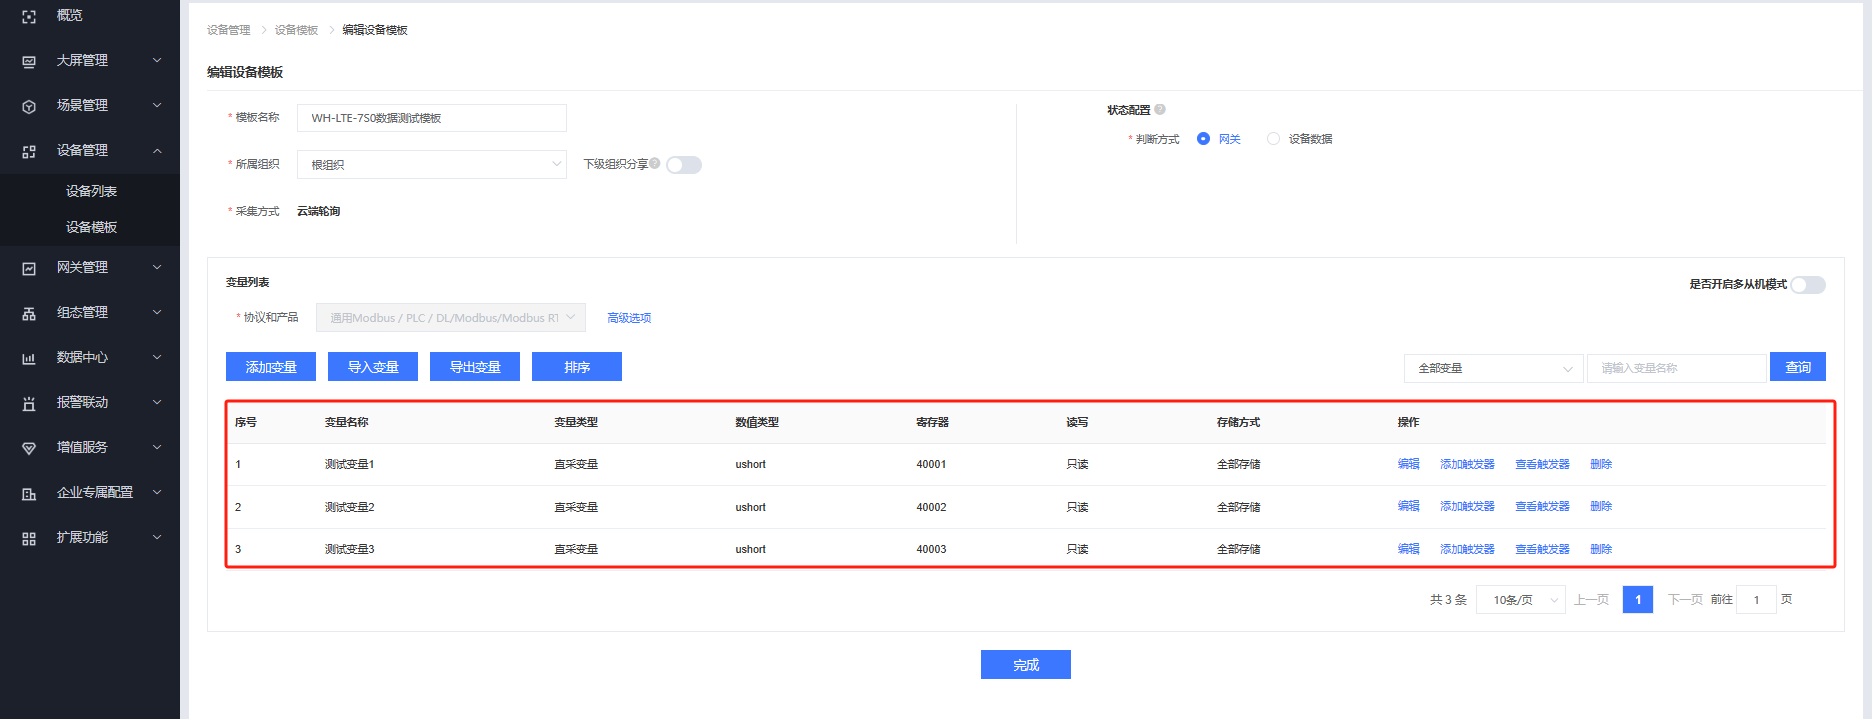Toggle the 下级组织分享 switch
The height and width of the screenshot is (719, 1872).
pyautogui.click(x=684, y=165)
